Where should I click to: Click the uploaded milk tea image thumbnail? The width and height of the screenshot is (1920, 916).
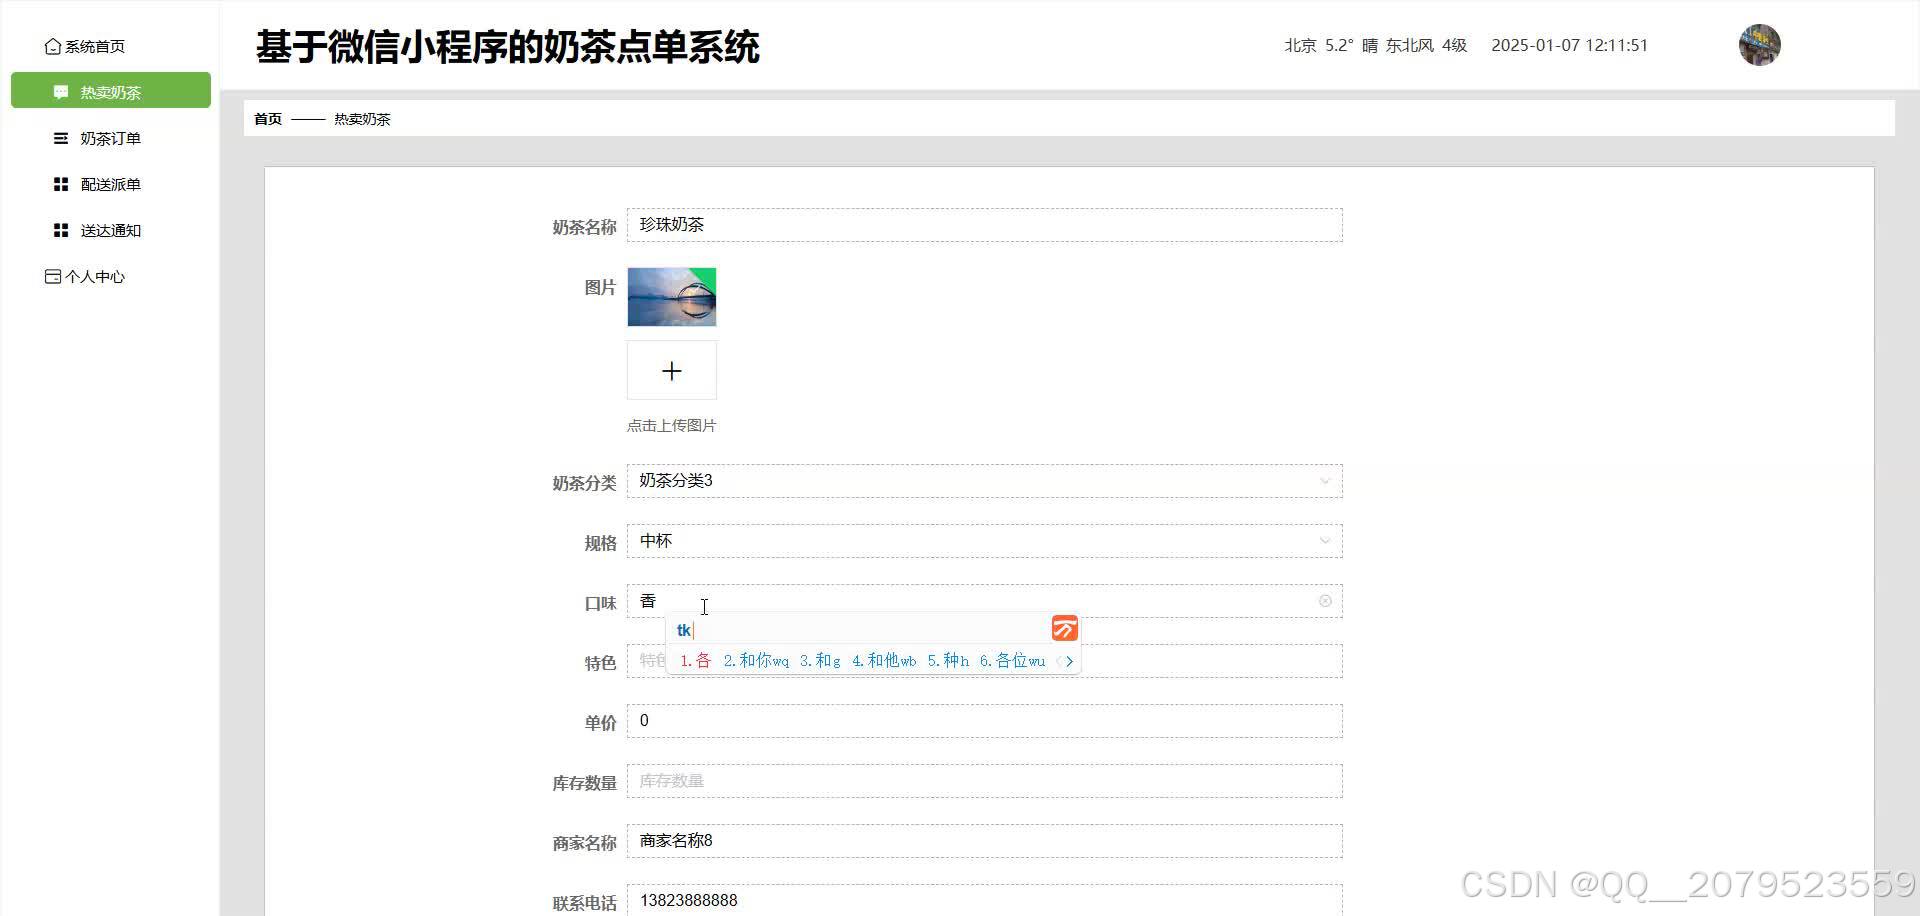[671, 297]
